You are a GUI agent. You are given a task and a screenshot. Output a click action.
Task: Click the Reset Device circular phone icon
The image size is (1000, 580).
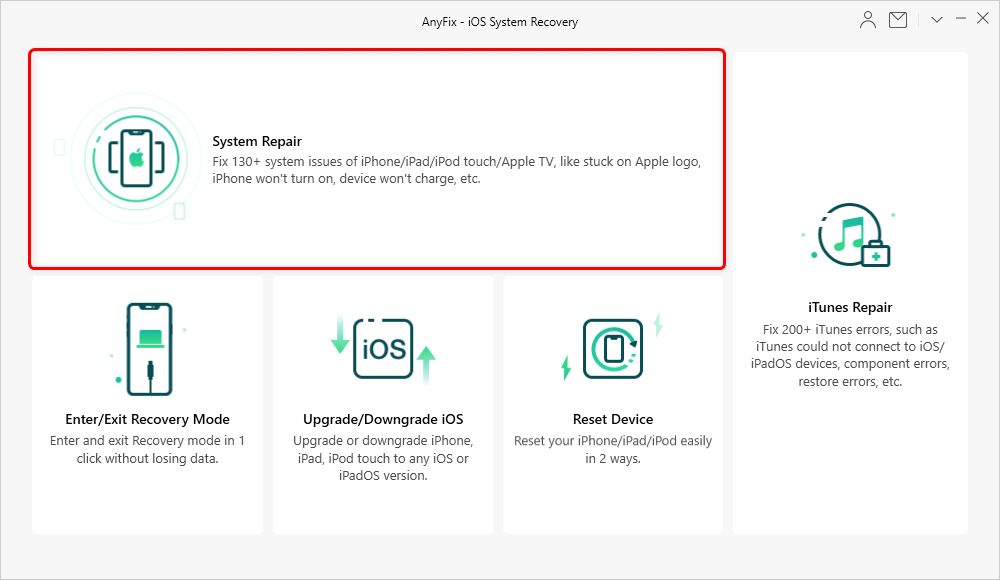[610, 347]
